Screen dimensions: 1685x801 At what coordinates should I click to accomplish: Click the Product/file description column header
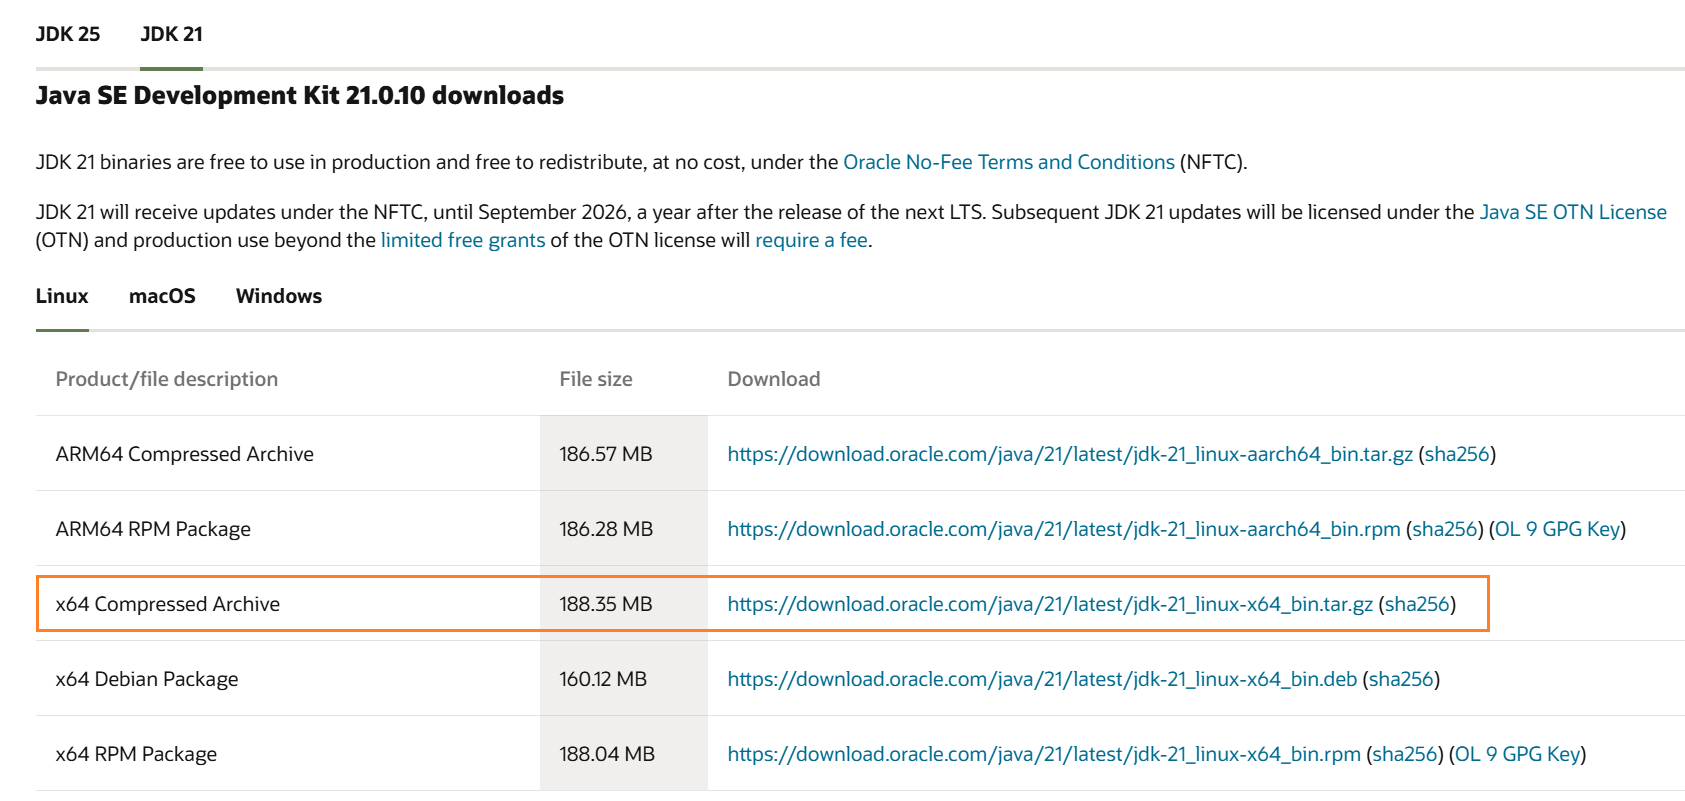click(x=167, y=379)
